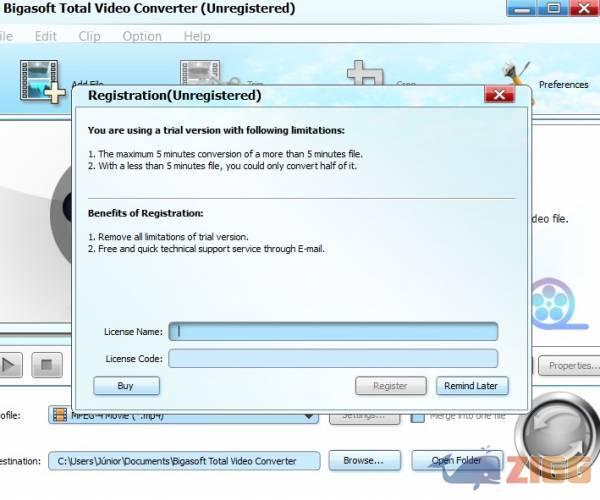
Task: Click the Buy button
Action: tap(126, 386)
